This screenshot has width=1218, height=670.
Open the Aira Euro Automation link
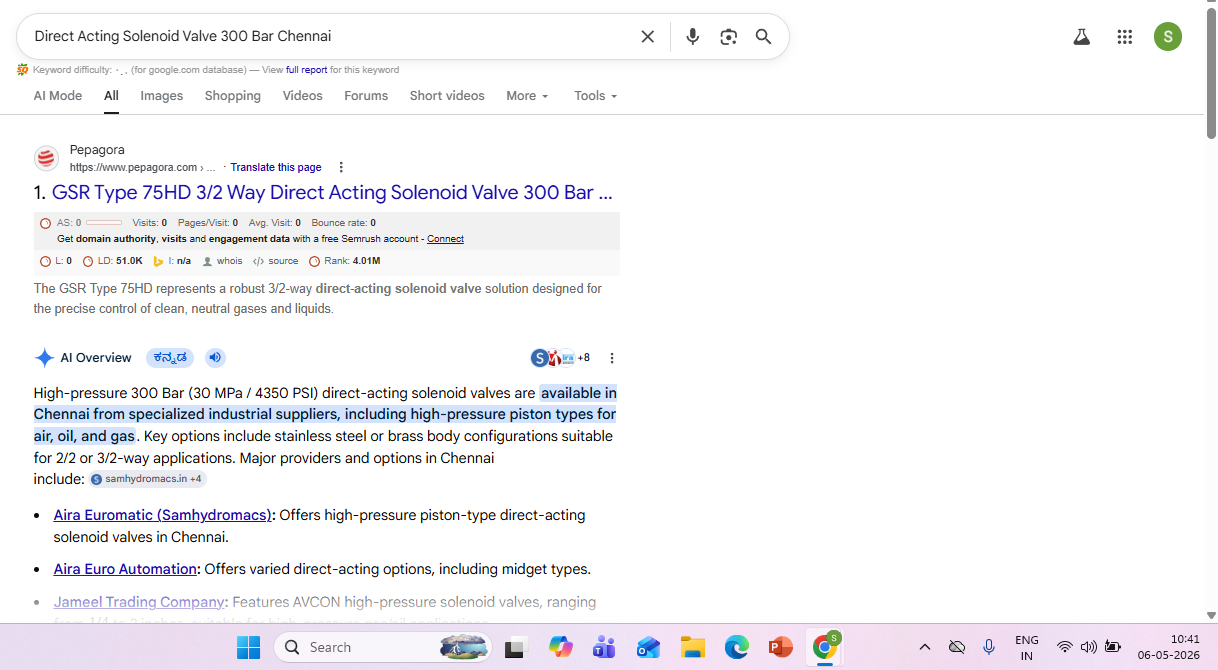[x=125, y=569]
